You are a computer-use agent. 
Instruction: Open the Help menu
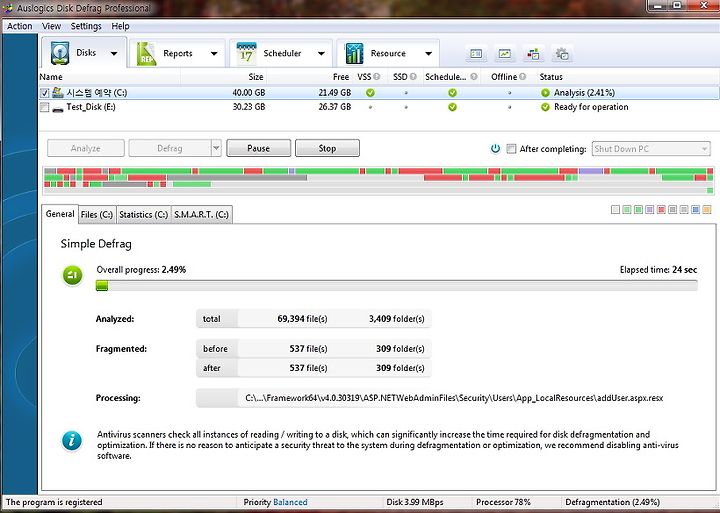point(120,26)
